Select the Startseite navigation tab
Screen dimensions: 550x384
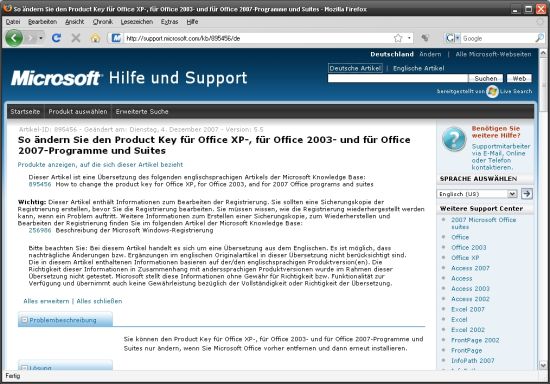point(25,112)
